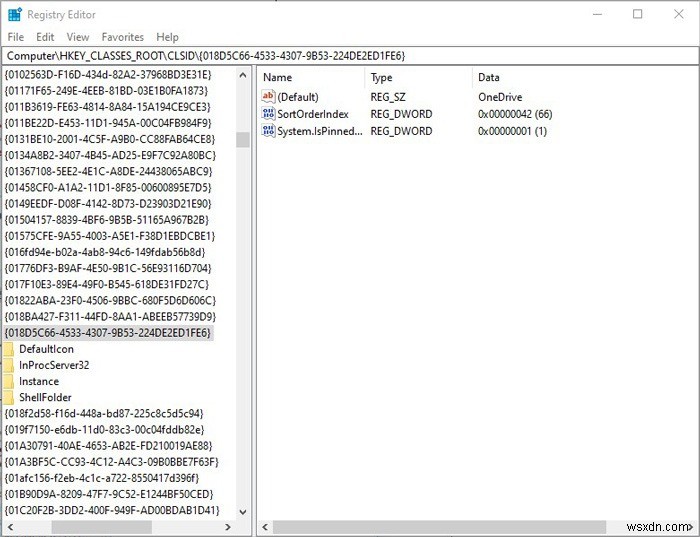Sort values by Data column header
The image size is (700, 537).
coord(489,77)
